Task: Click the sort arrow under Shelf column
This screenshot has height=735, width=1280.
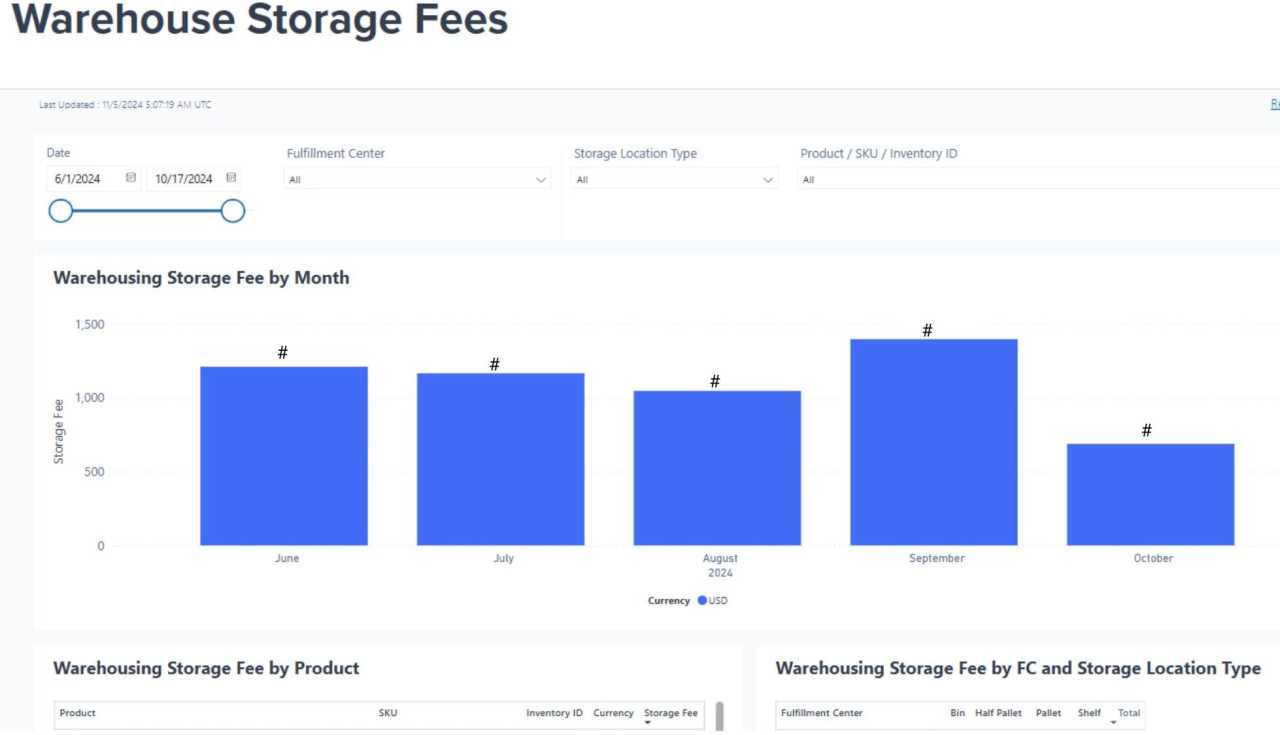Action: (1113, 723)
